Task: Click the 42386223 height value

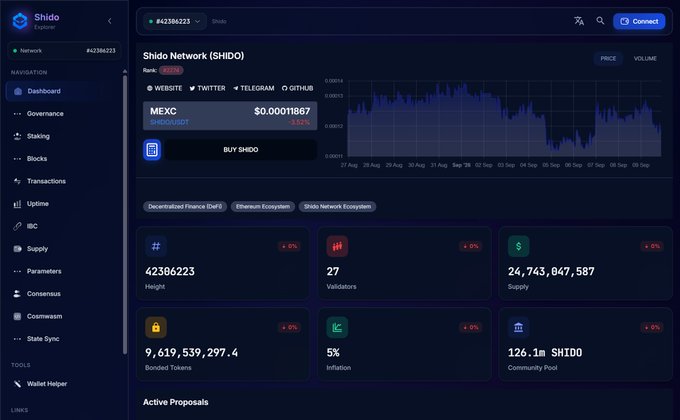Action: 170,272
